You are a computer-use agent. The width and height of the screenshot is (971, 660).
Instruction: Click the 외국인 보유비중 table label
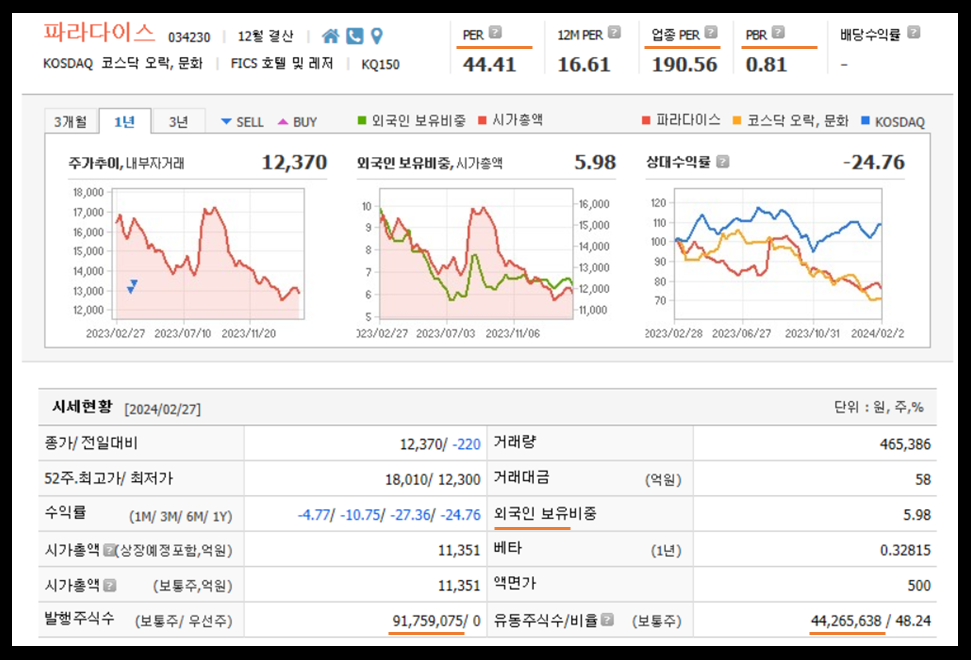pos(545,513)
